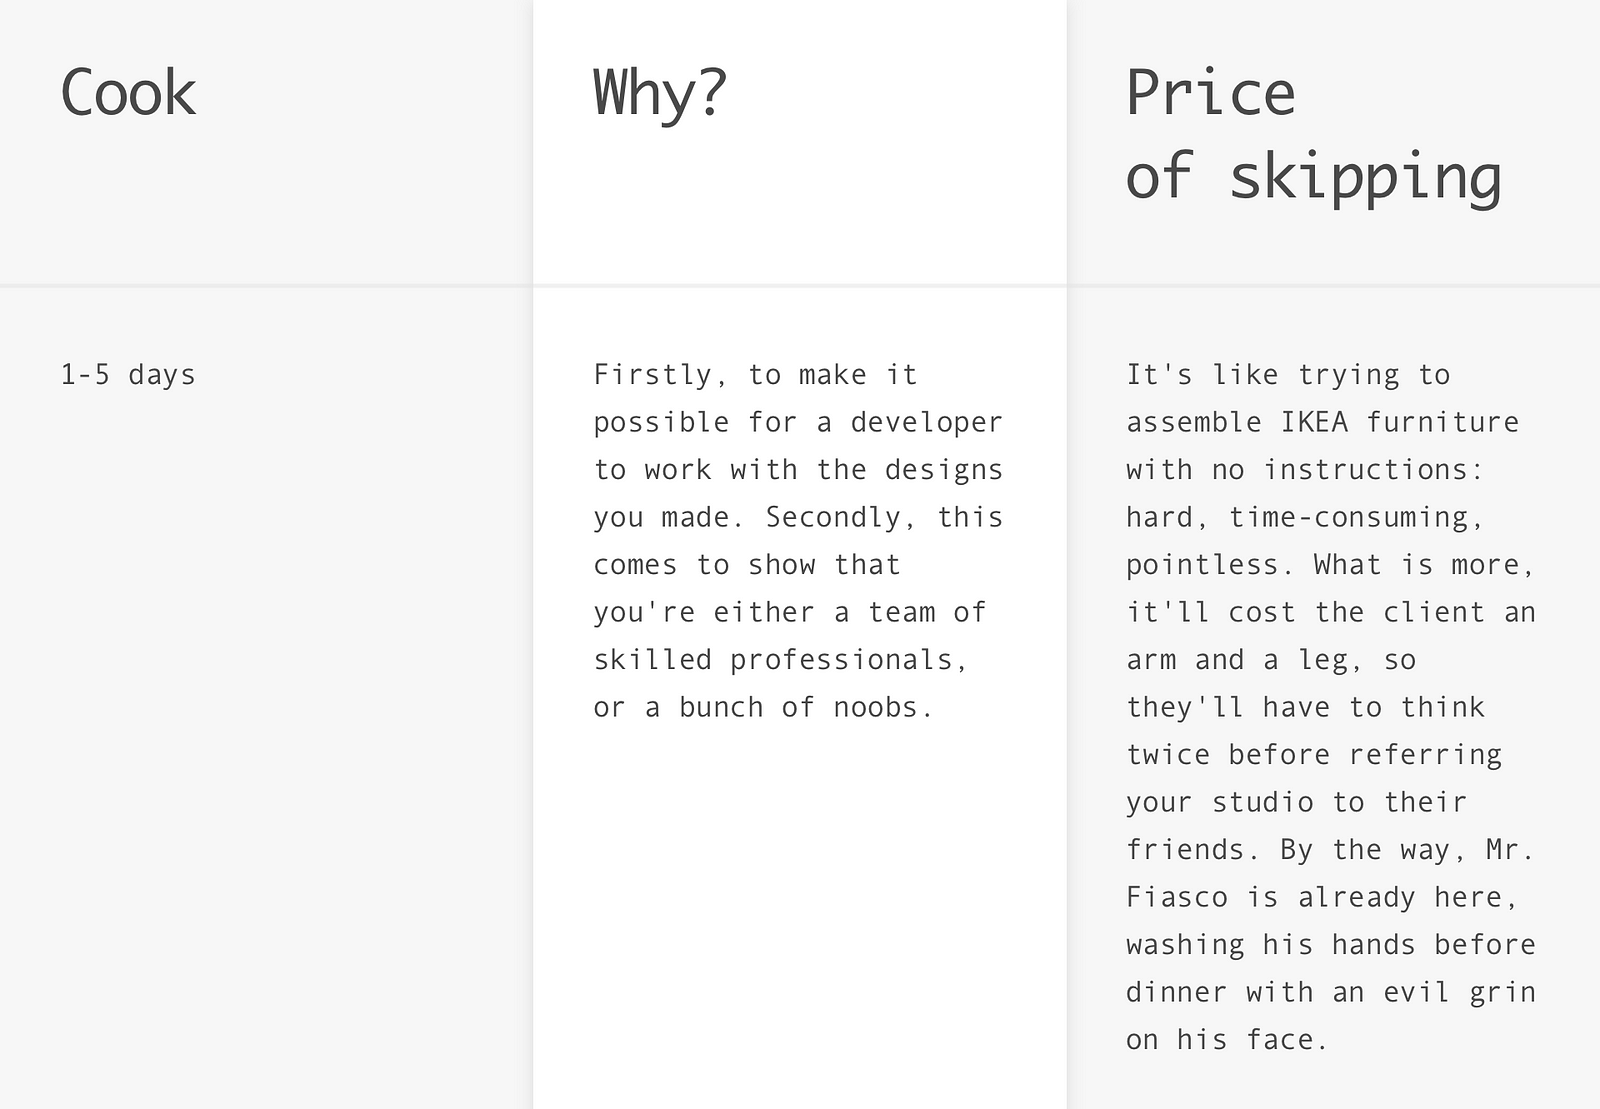Select the "1-5 days" text
This screenshot has height=1109, width=1600.
pos(128,375)
